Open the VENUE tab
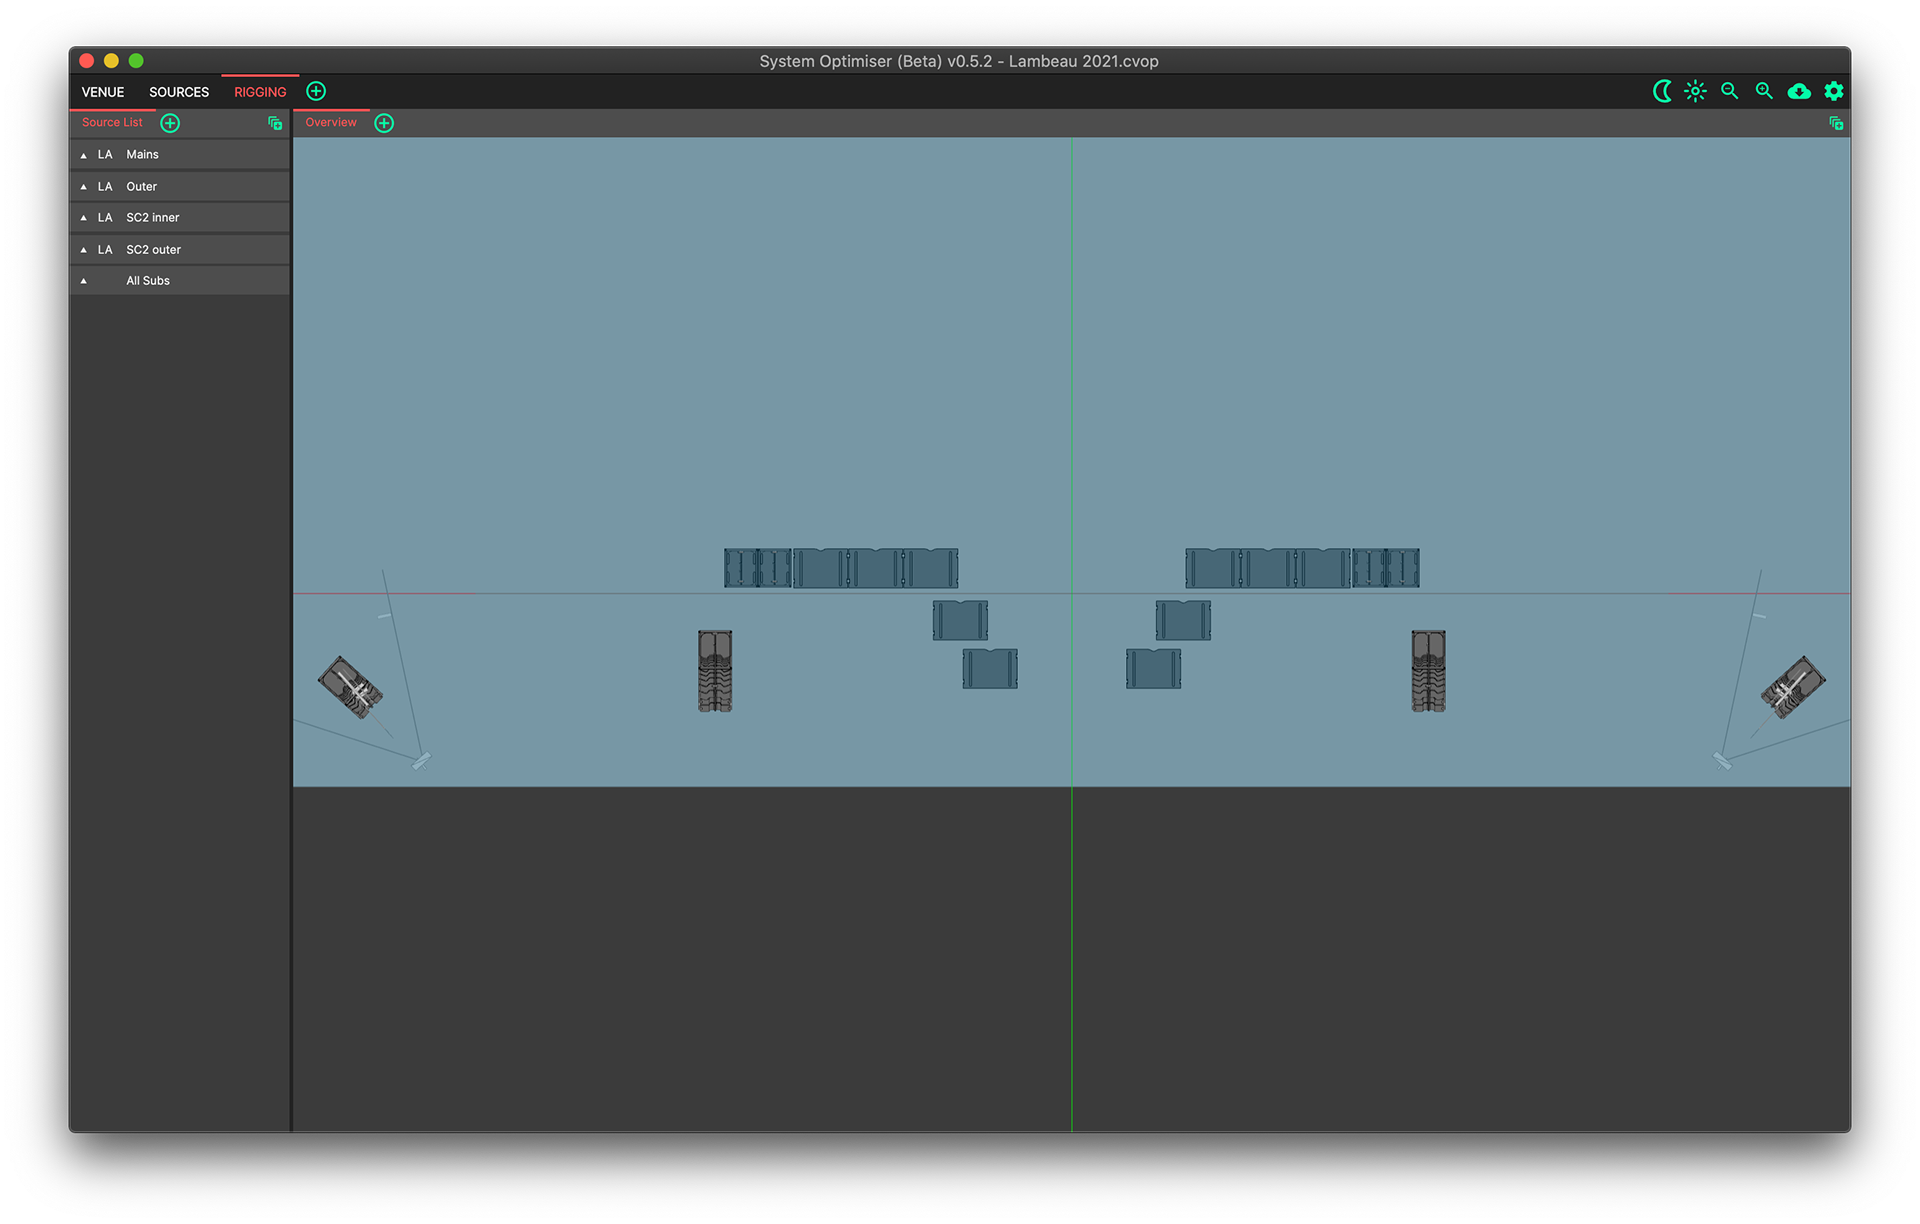This screenshot has width=1920, height=1224. [103, 92]
